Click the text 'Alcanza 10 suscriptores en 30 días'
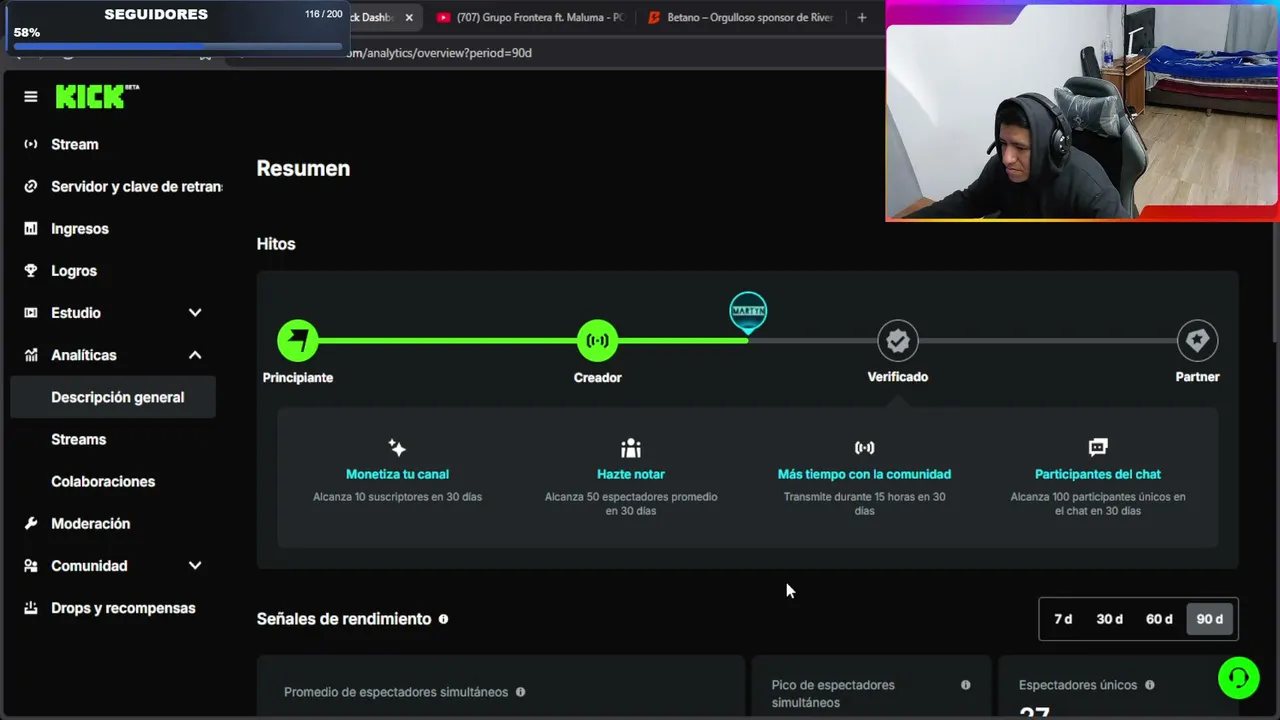Screen dimensions: 1280x720 (397, 497)
